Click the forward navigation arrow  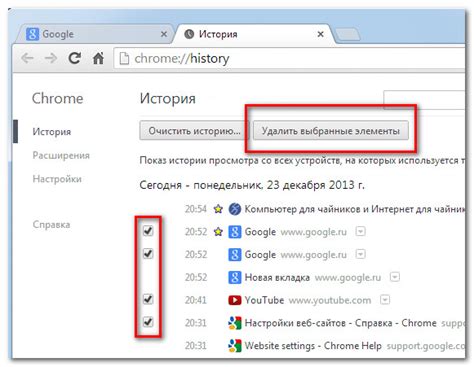pos(51,58)
